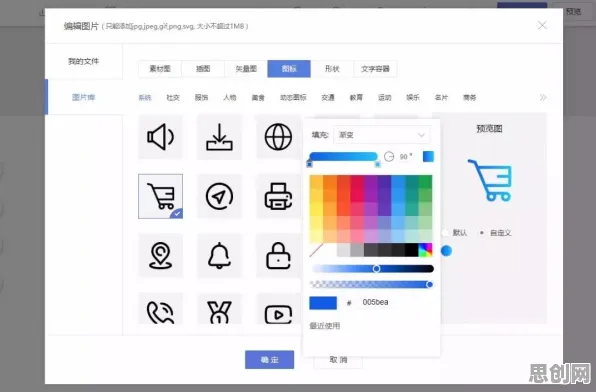Pick the video play icon

[x=278, y=309]
